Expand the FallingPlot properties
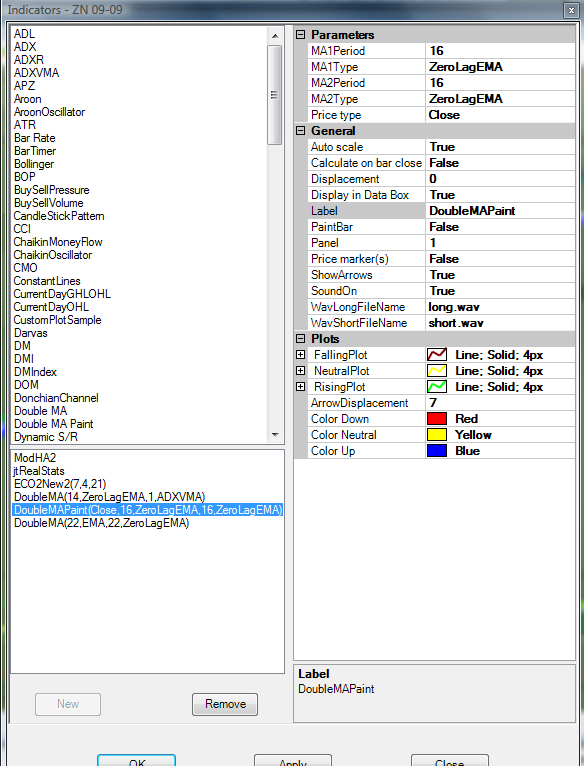This screenshot has height=766, width=584. (301, 355)
